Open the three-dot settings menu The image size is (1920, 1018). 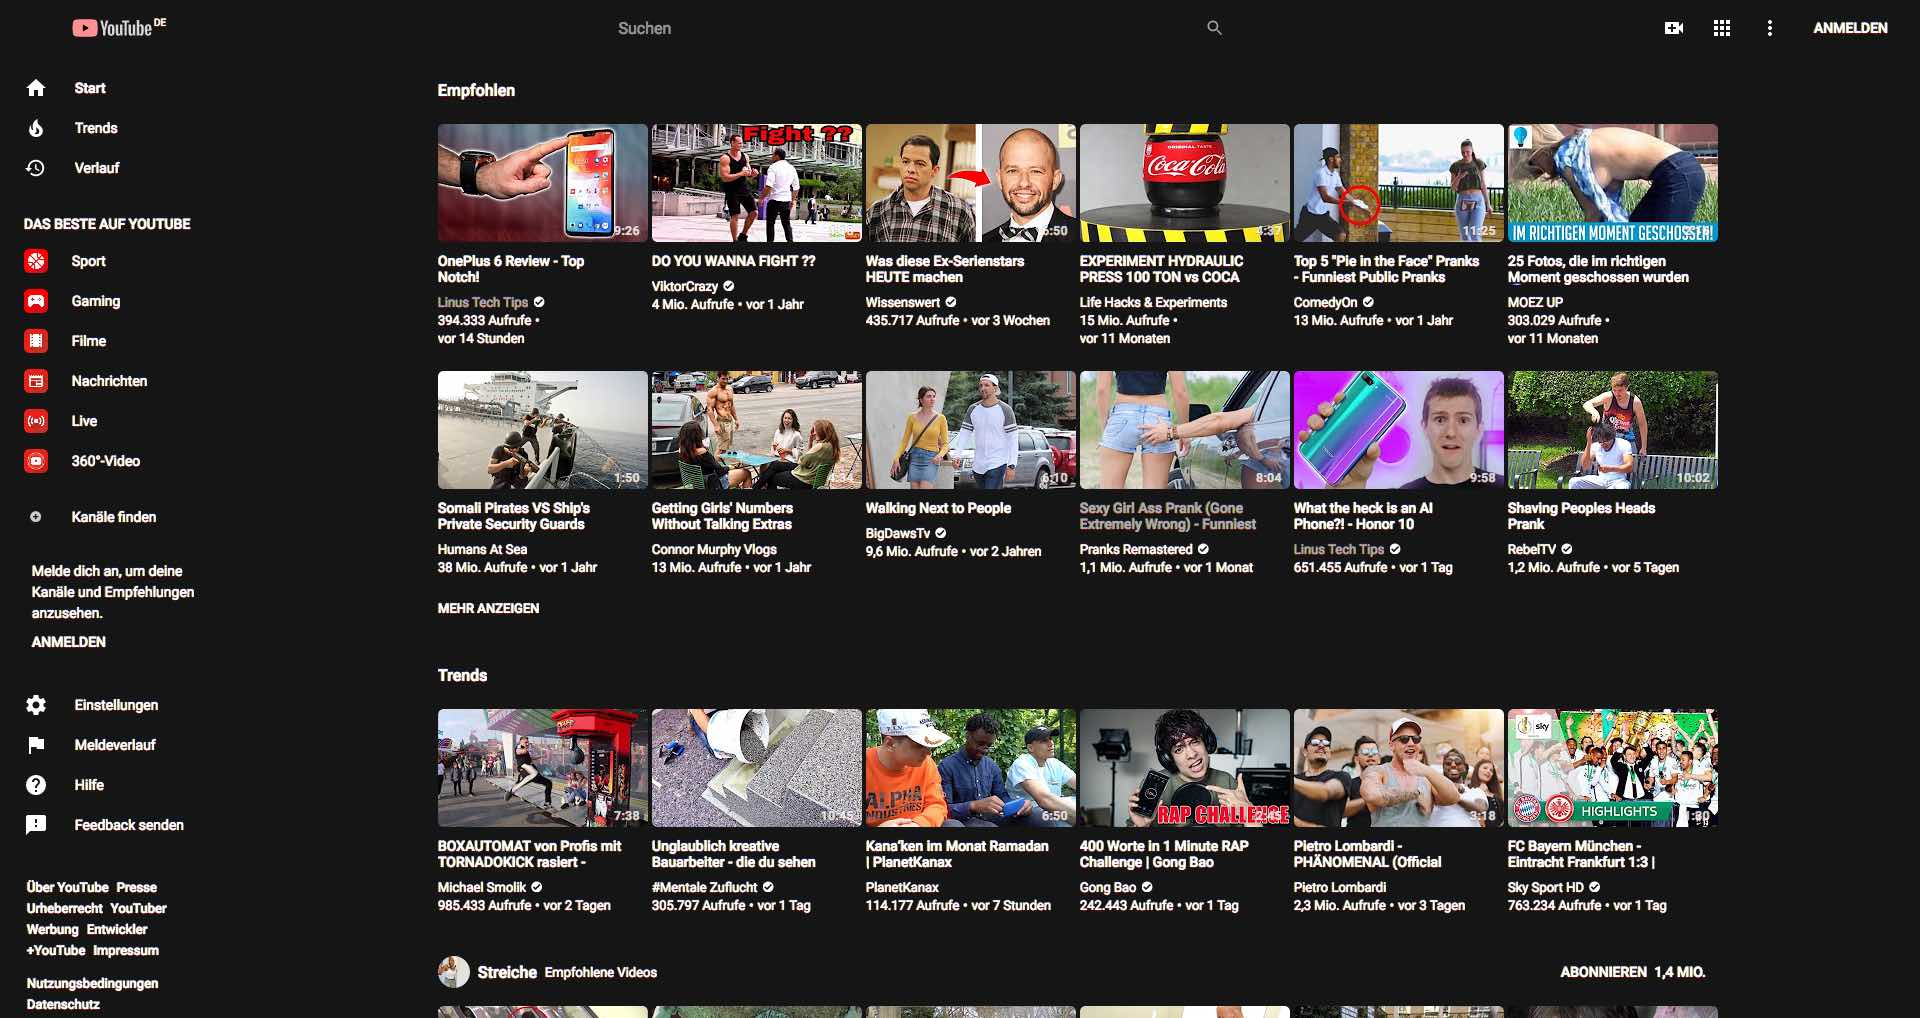[1770, 28]
